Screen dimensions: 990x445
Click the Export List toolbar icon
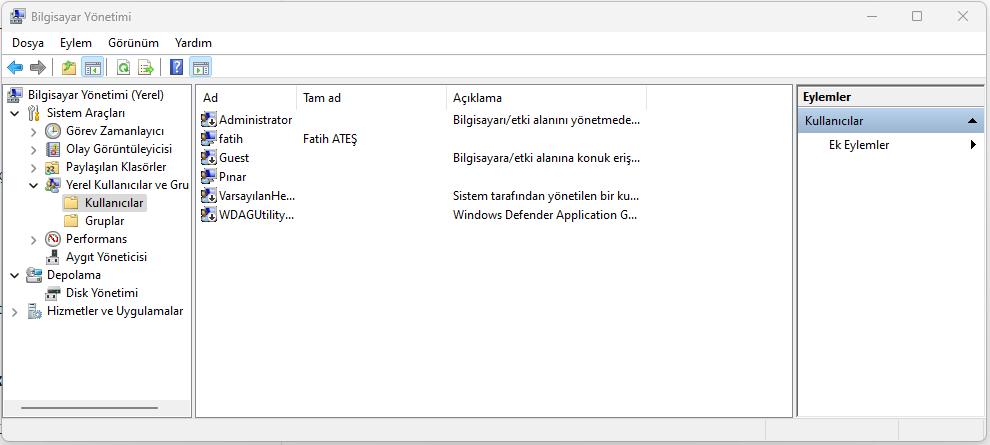point(146,67)
